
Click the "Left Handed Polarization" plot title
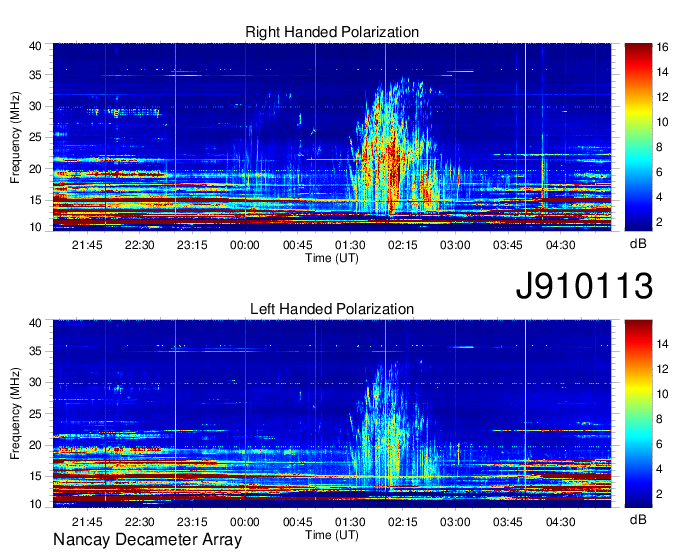[x=332, y=309]
